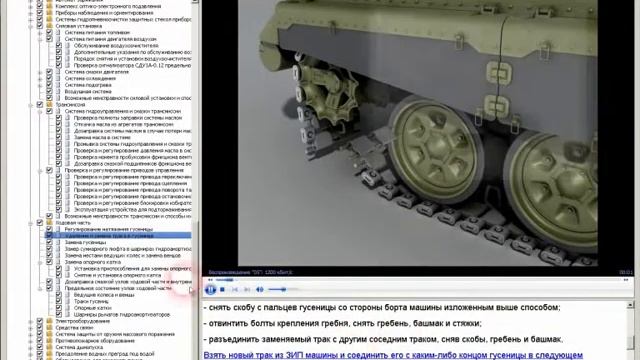The image size is (640, 360).
Task: Expand the 'Электрооборудование' tree node
Action: coord(31,321)
